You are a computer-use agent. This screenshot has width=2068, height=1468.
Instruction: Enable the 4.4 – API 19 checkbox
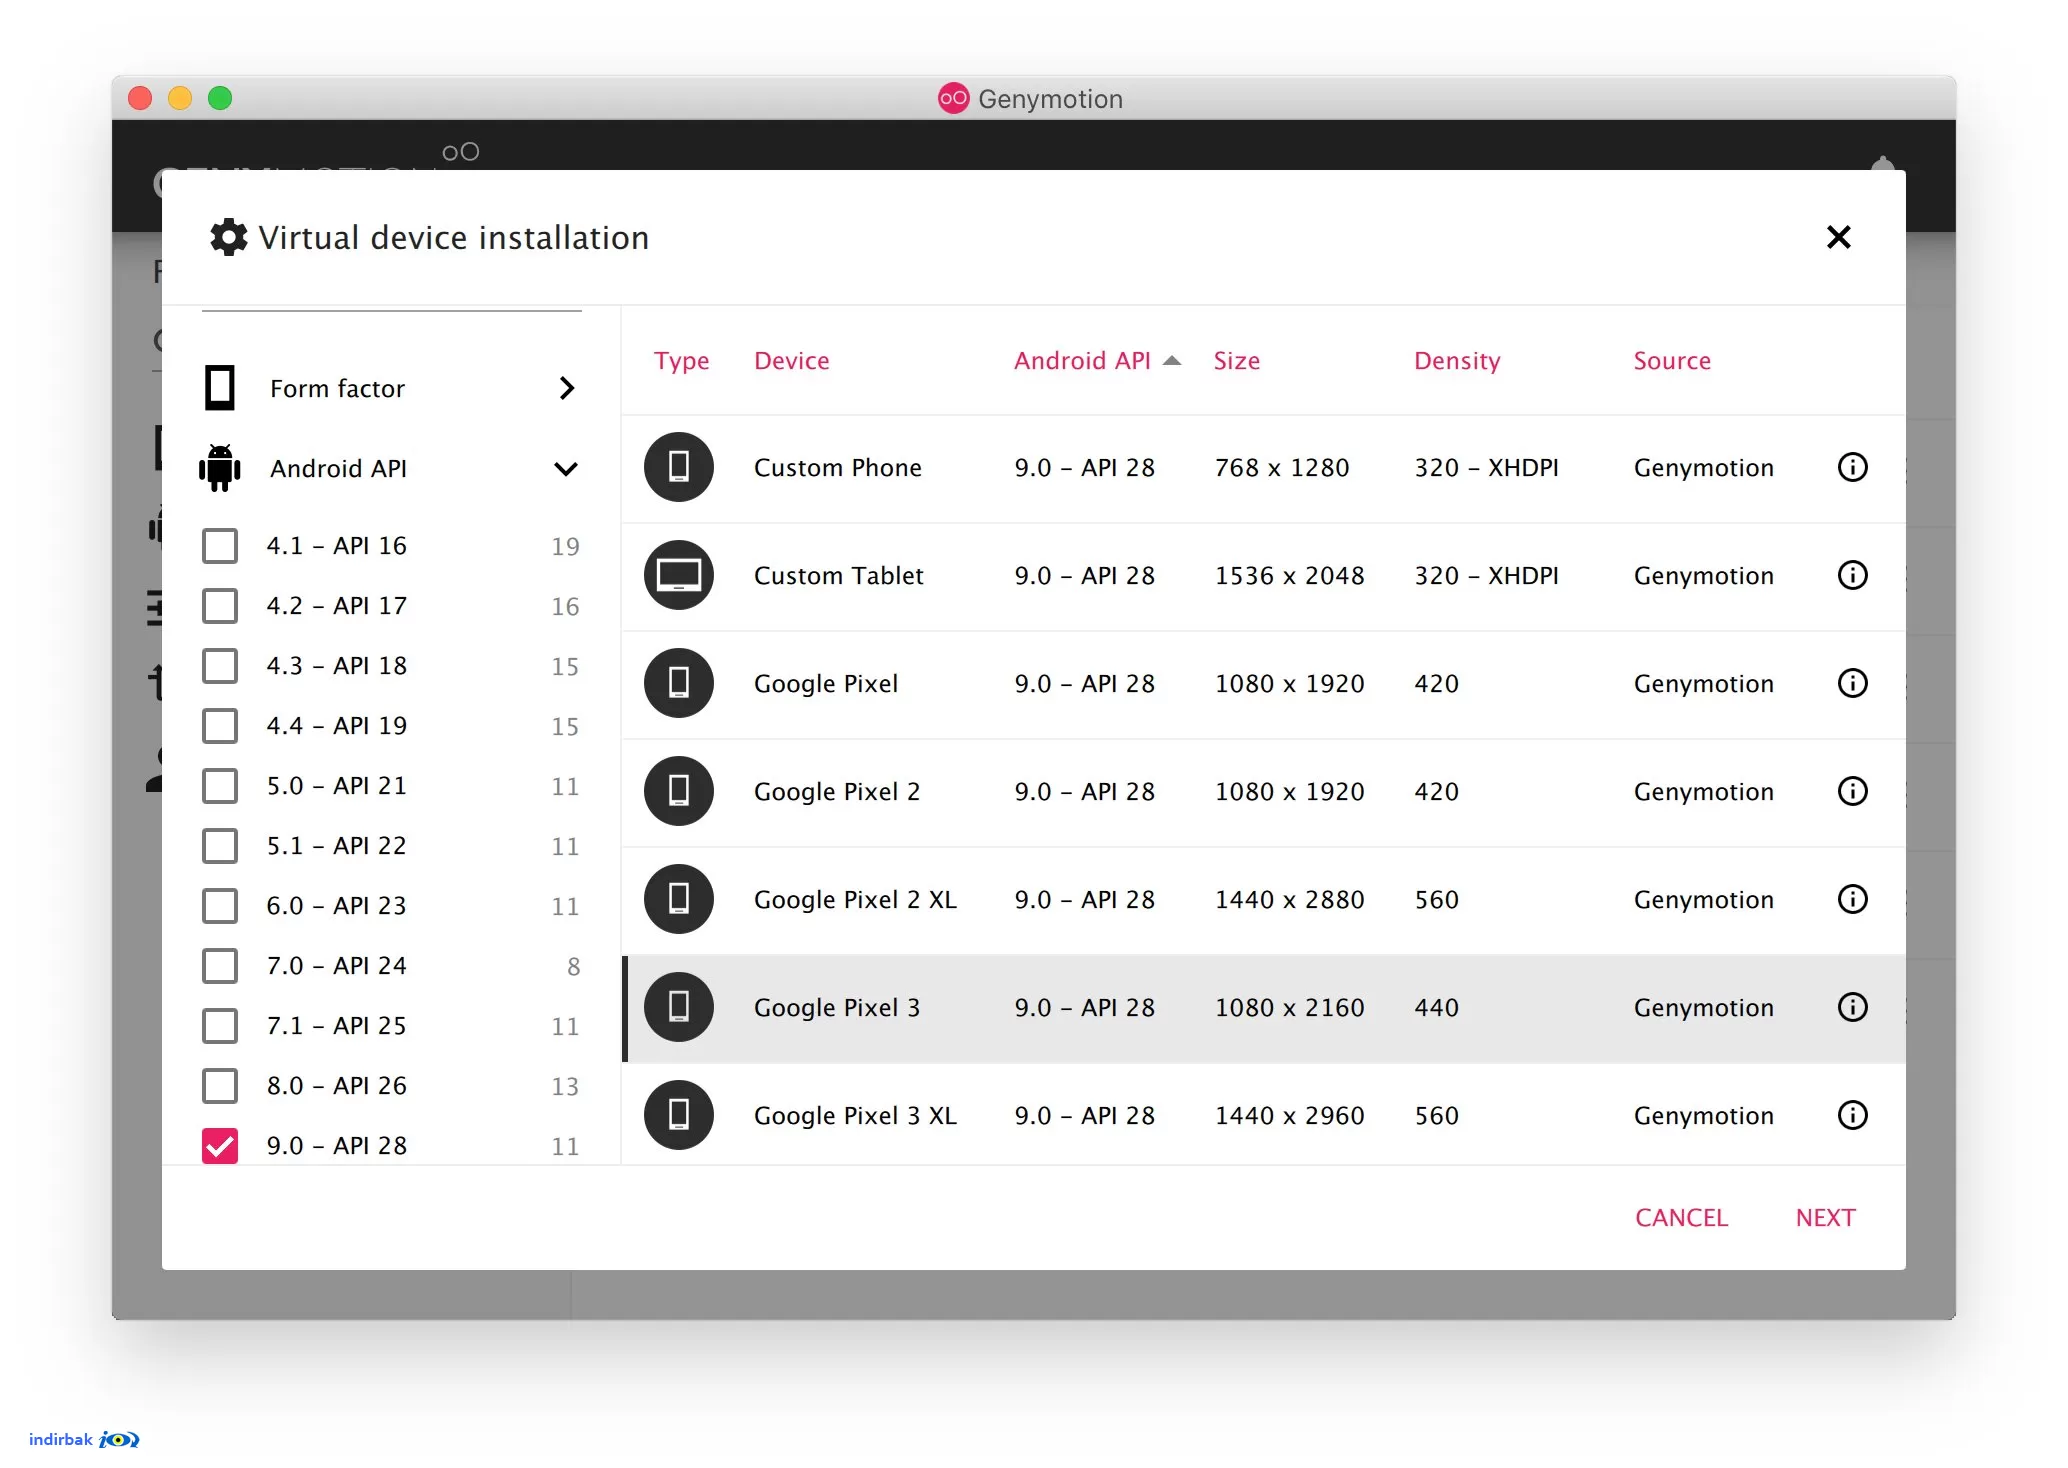click(220, 726)
